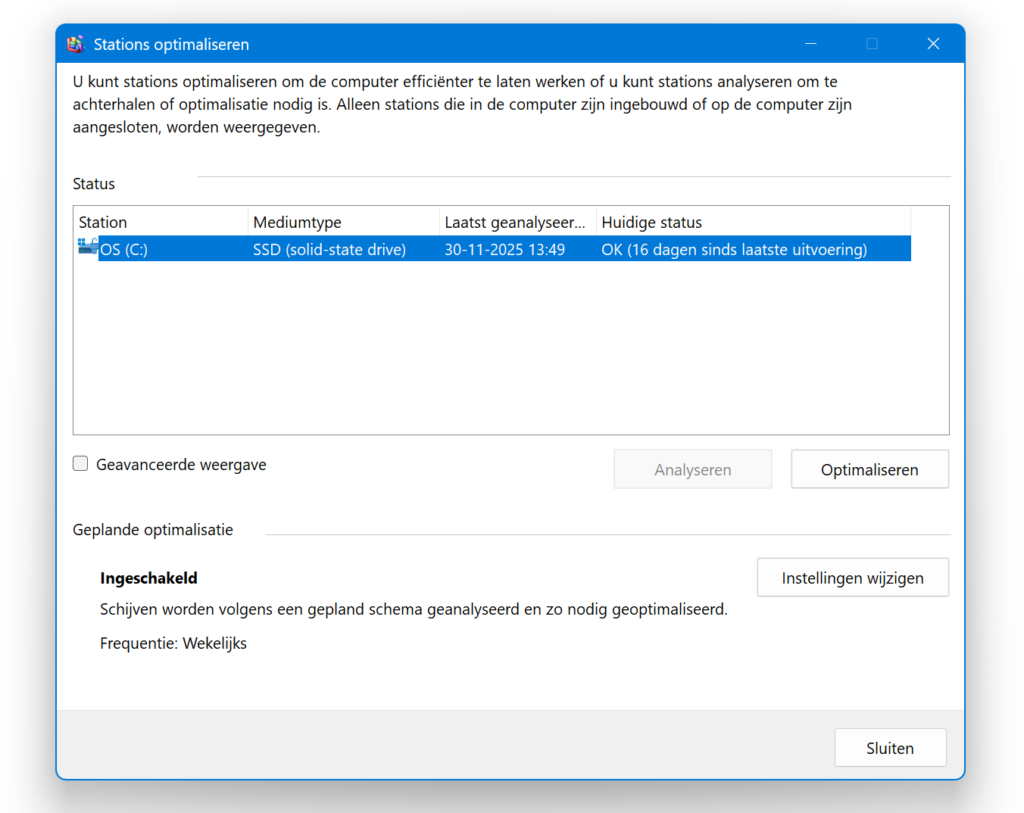Click the 30-11-2025 13:49 analysis date cell
This screenshot has height=813, width=1024.
click(x=504, y=250)
